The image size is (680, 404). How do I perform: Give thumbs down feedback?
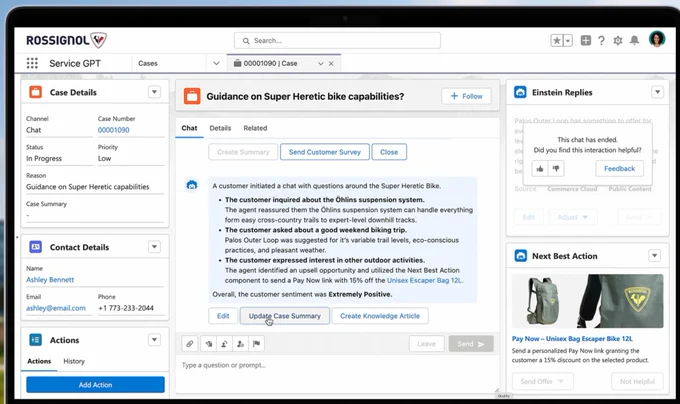556,169
